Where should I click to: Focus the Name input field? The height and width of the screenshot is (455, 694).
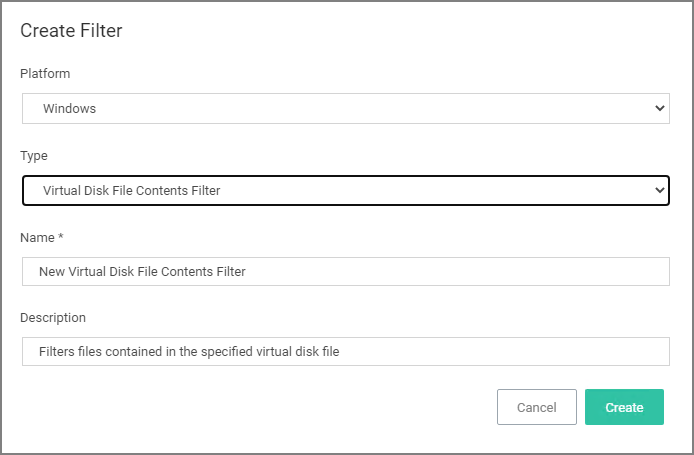pos(346,271)
